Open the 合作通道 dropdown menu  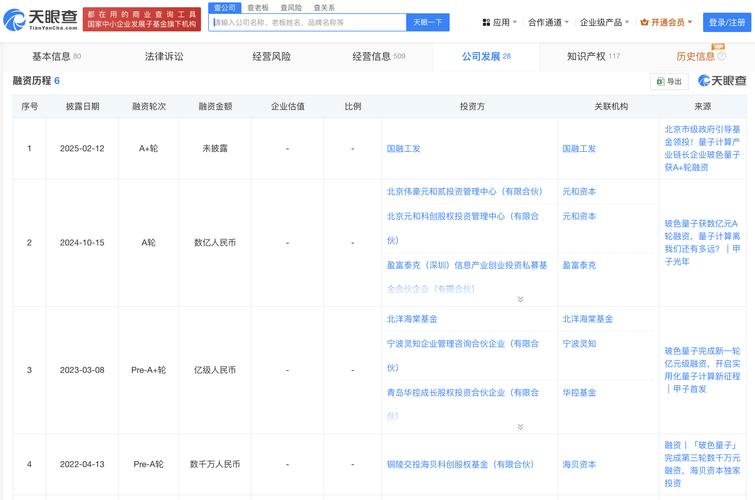[x=548, y=22]
